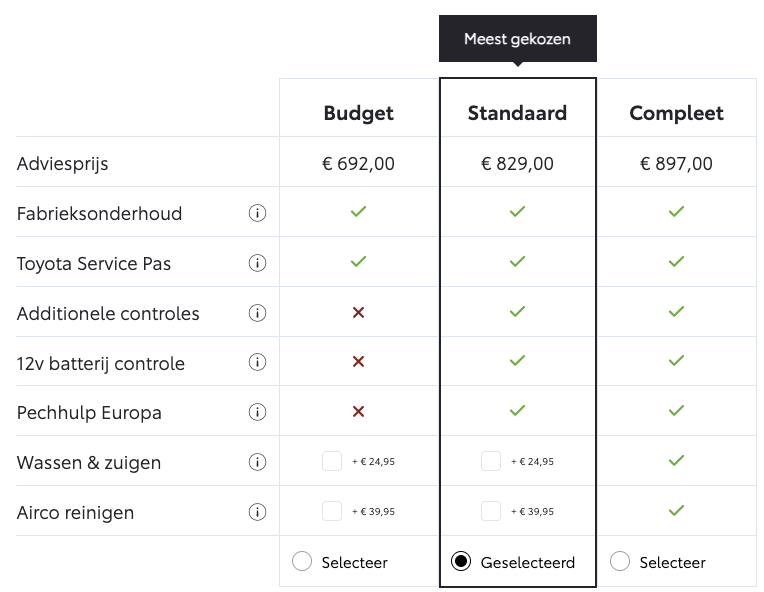Enable Airco reinigen for Budget package
This screenshot has width=764, height=592.
(x=332, y=511)
